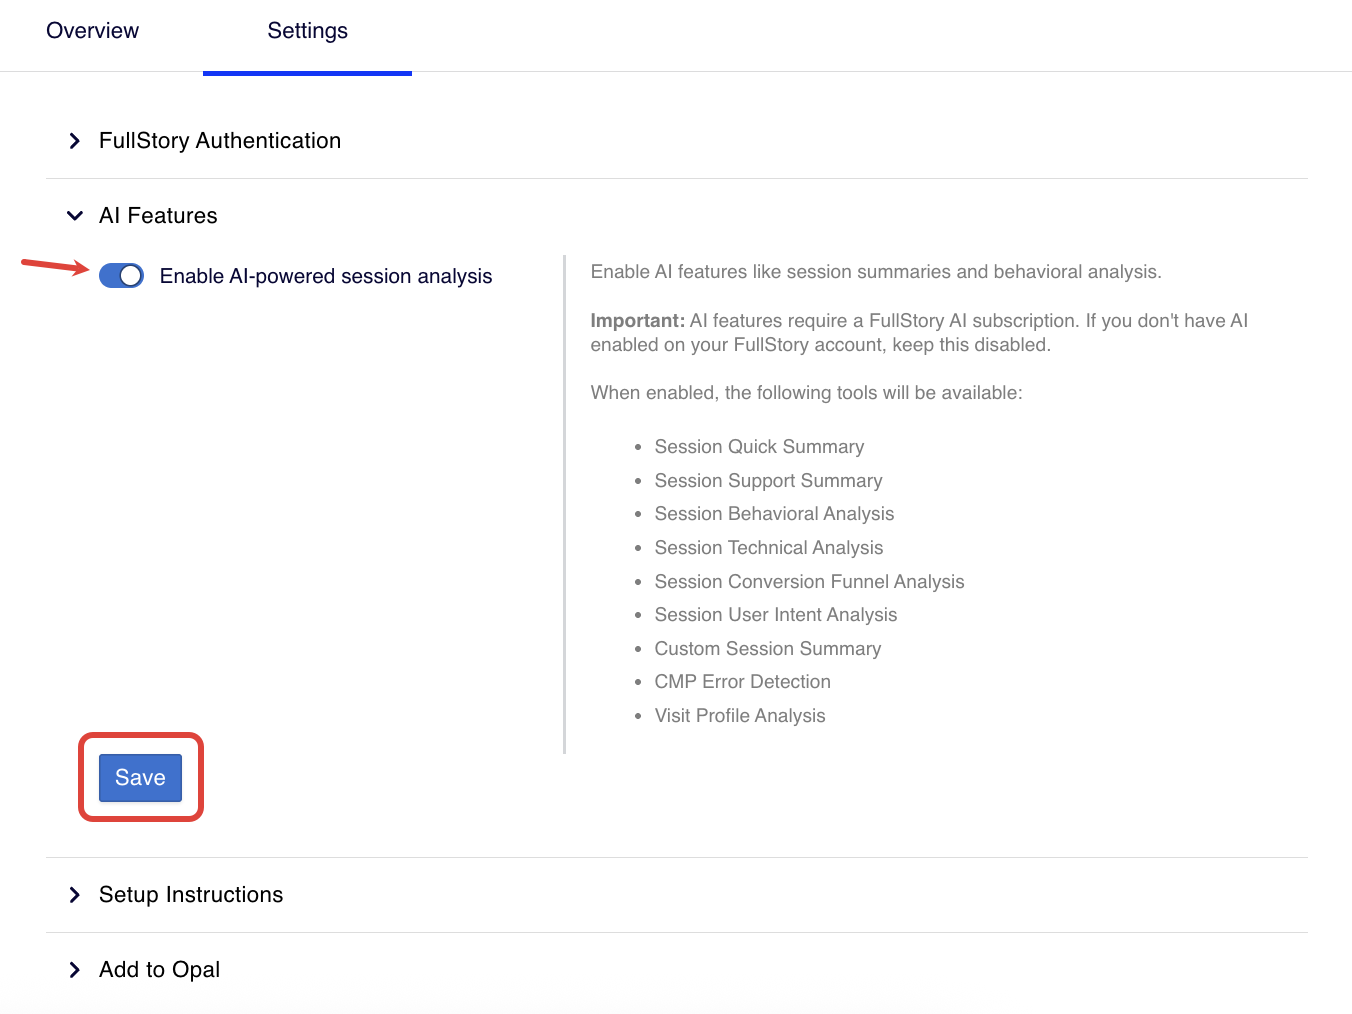
Task: Click the 'Custom Session Summary' list entry
Action: (x=767, y=649)
